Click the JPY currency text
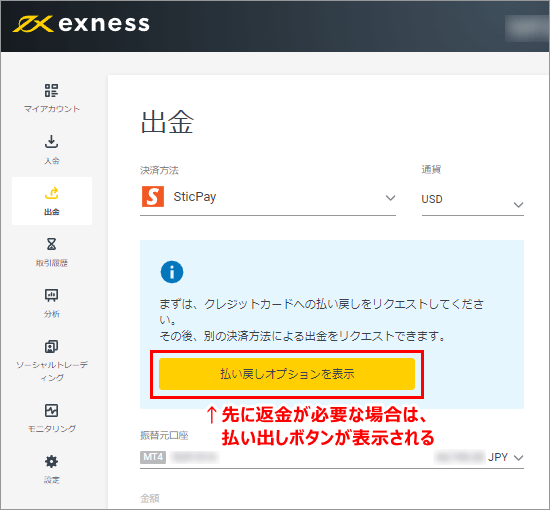The image size is (550, 510). pyautogui.click(x=498, y=457)
